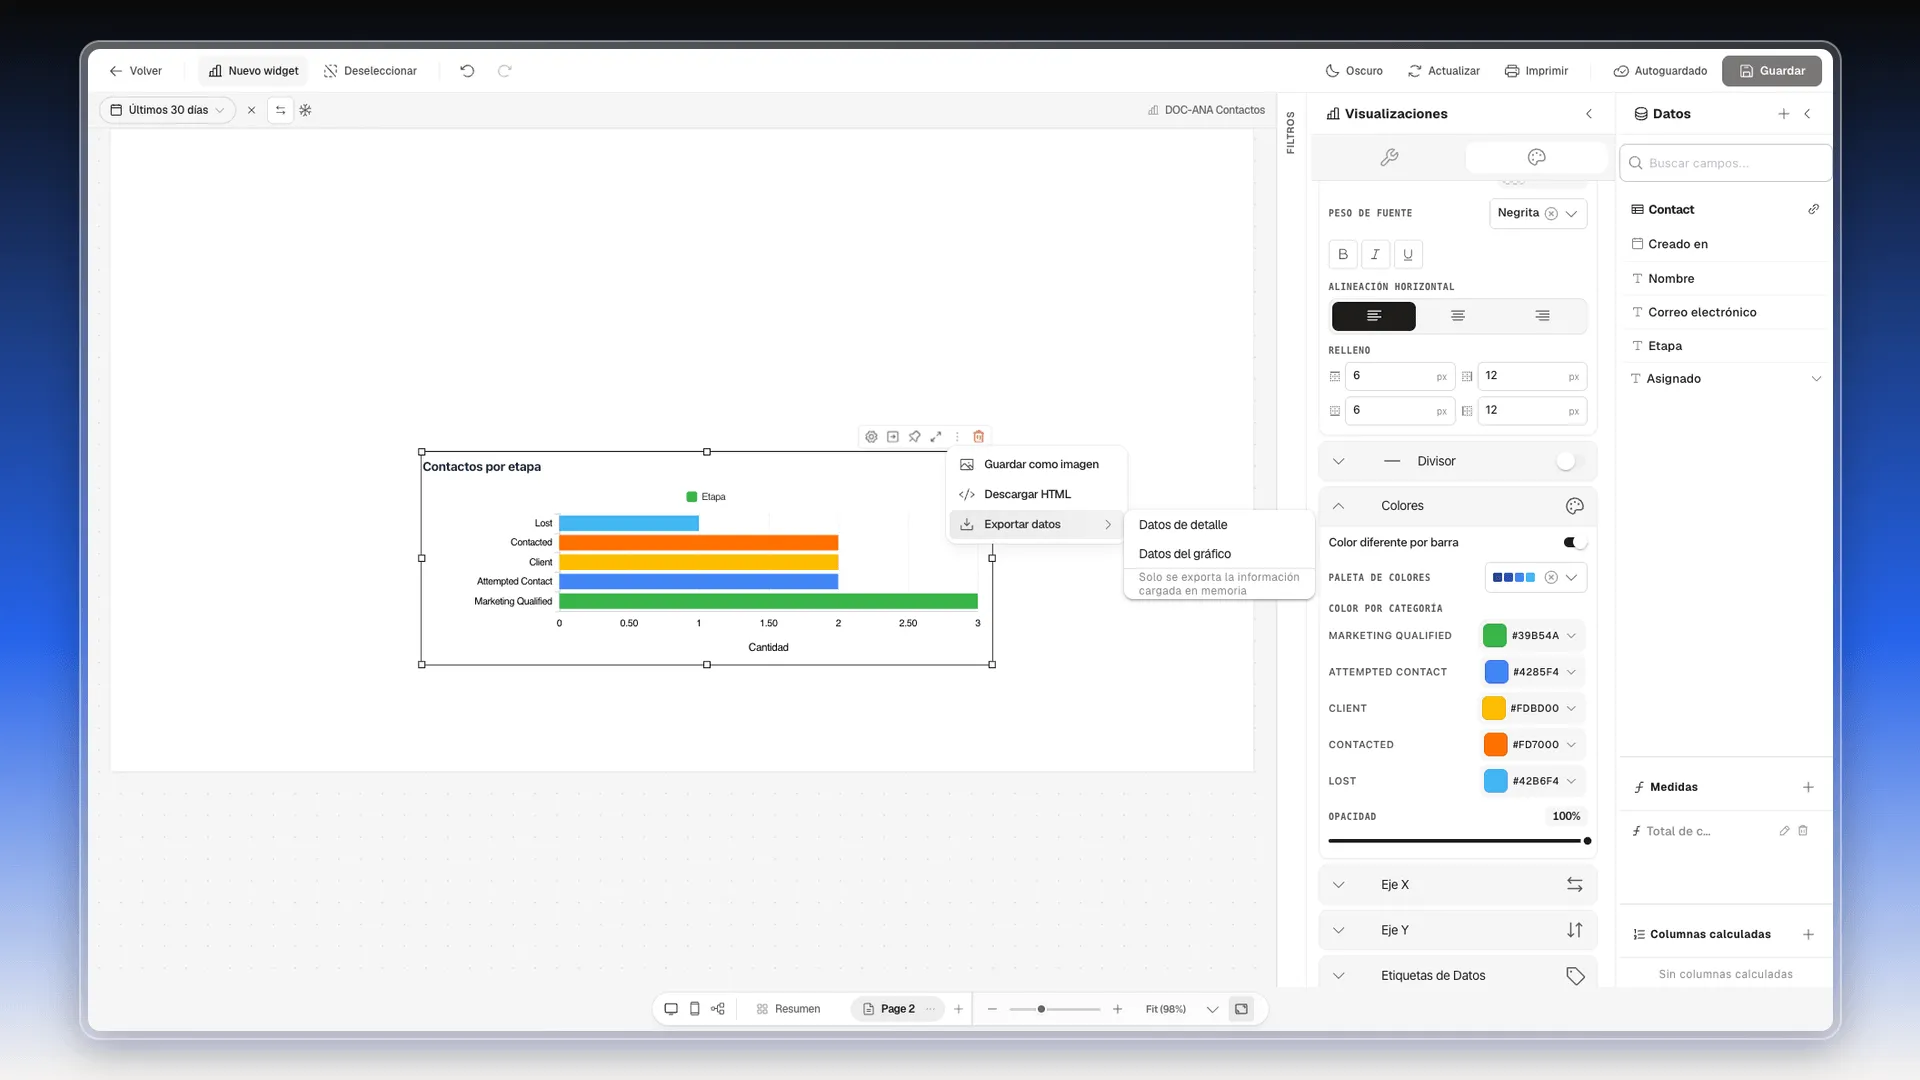The height and width of the screenshot is (1080, 1920).
Task: Edit the Total de c... measure
Action: point(1784,831)
